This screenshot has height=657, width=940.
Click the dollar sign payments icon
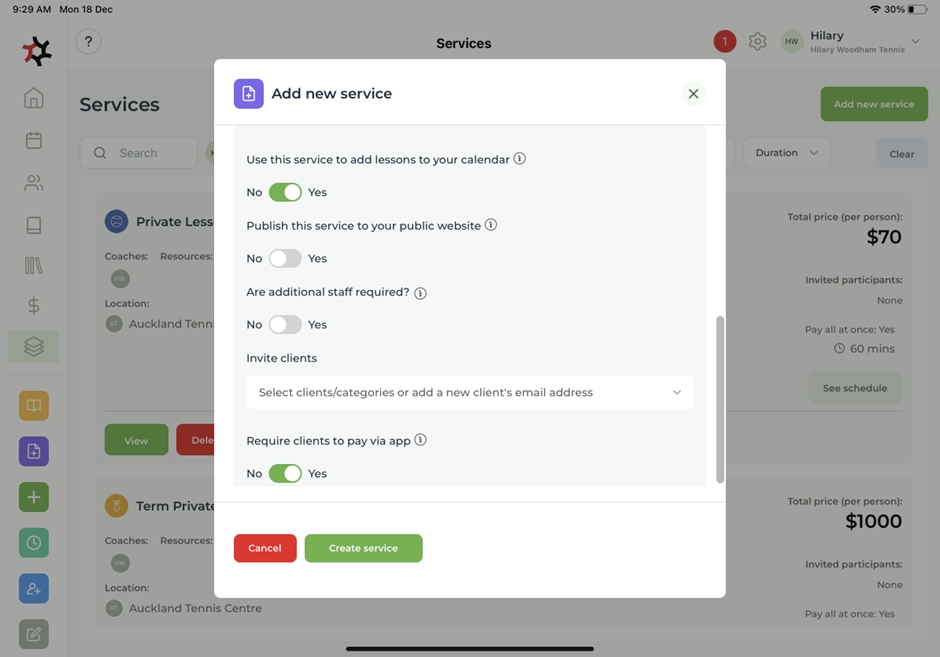coord(34,306)
